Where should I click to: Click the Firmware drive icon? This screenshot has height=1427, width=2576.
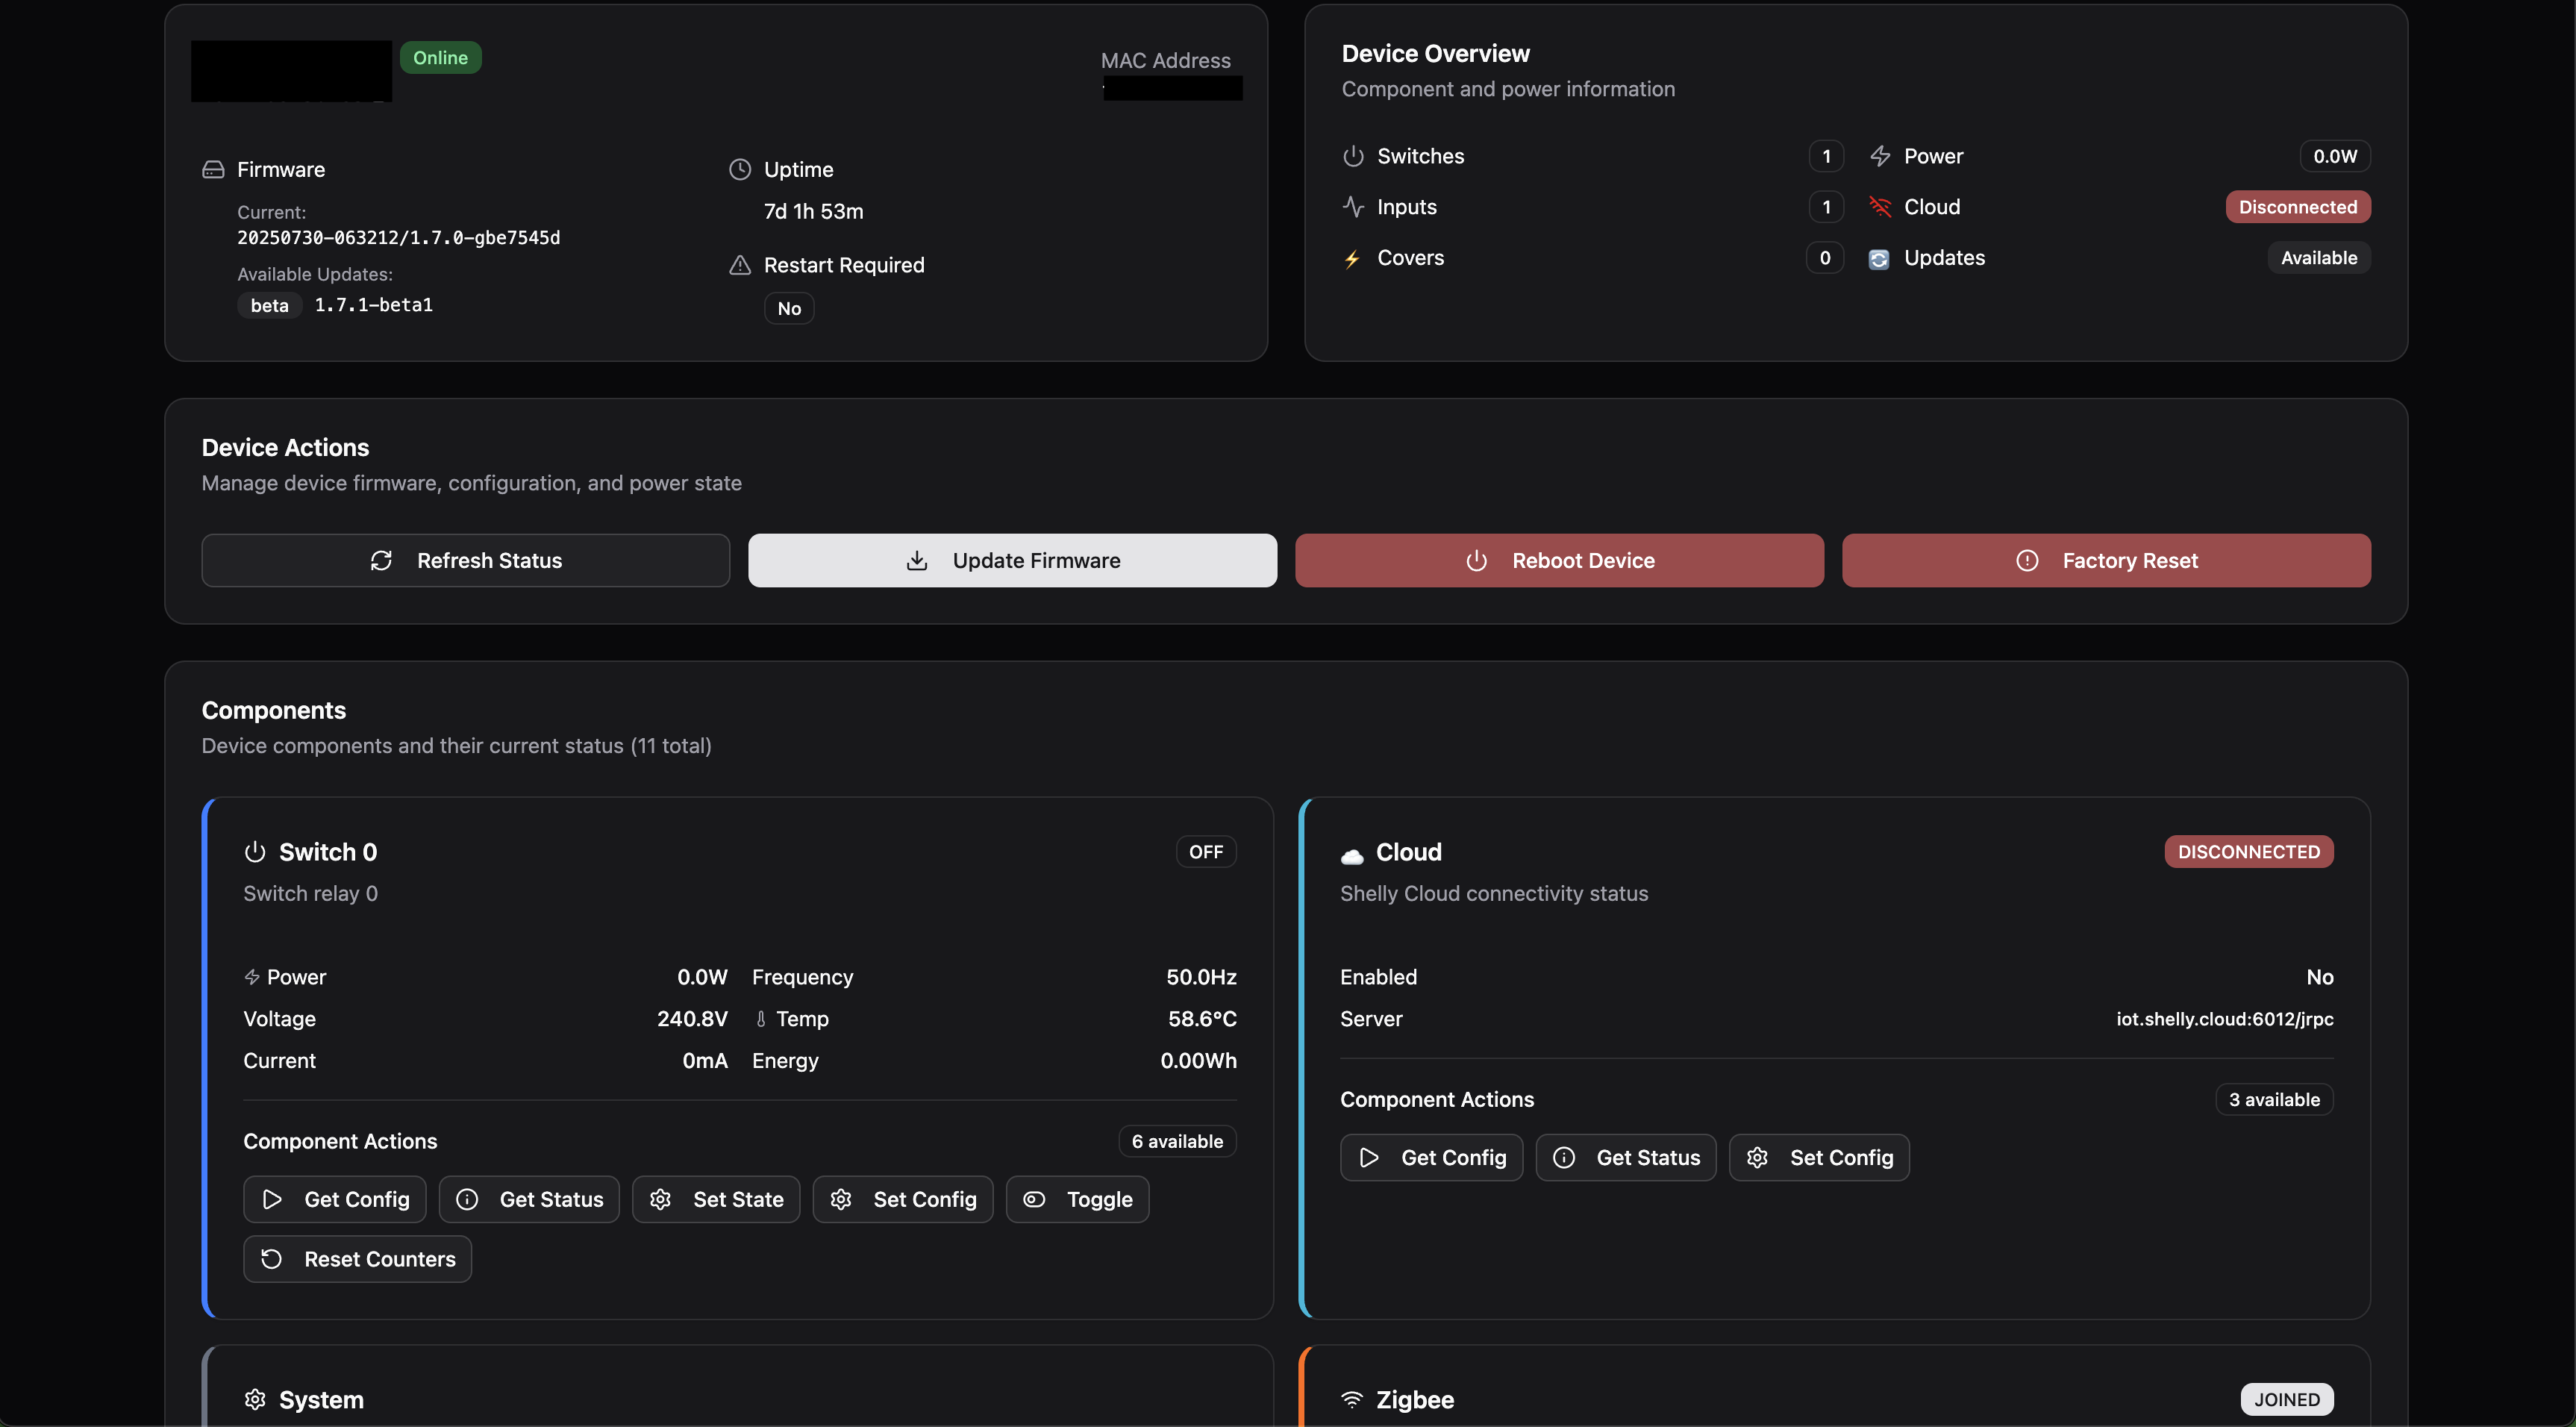(x=213, y=169)
